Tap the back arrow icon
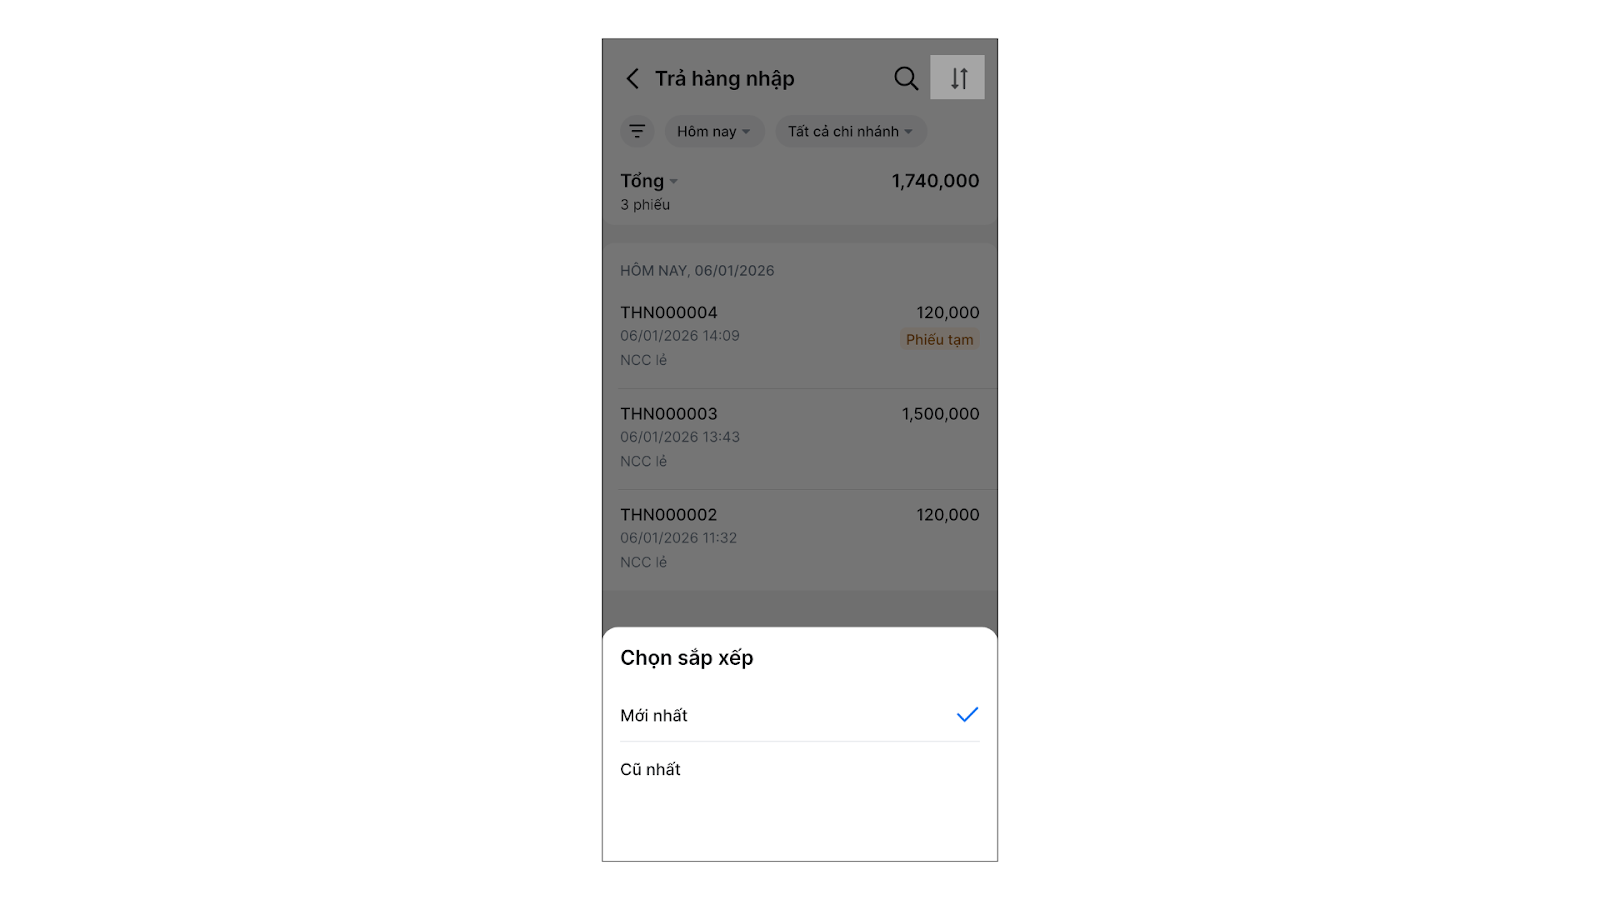 click(632, 78)
